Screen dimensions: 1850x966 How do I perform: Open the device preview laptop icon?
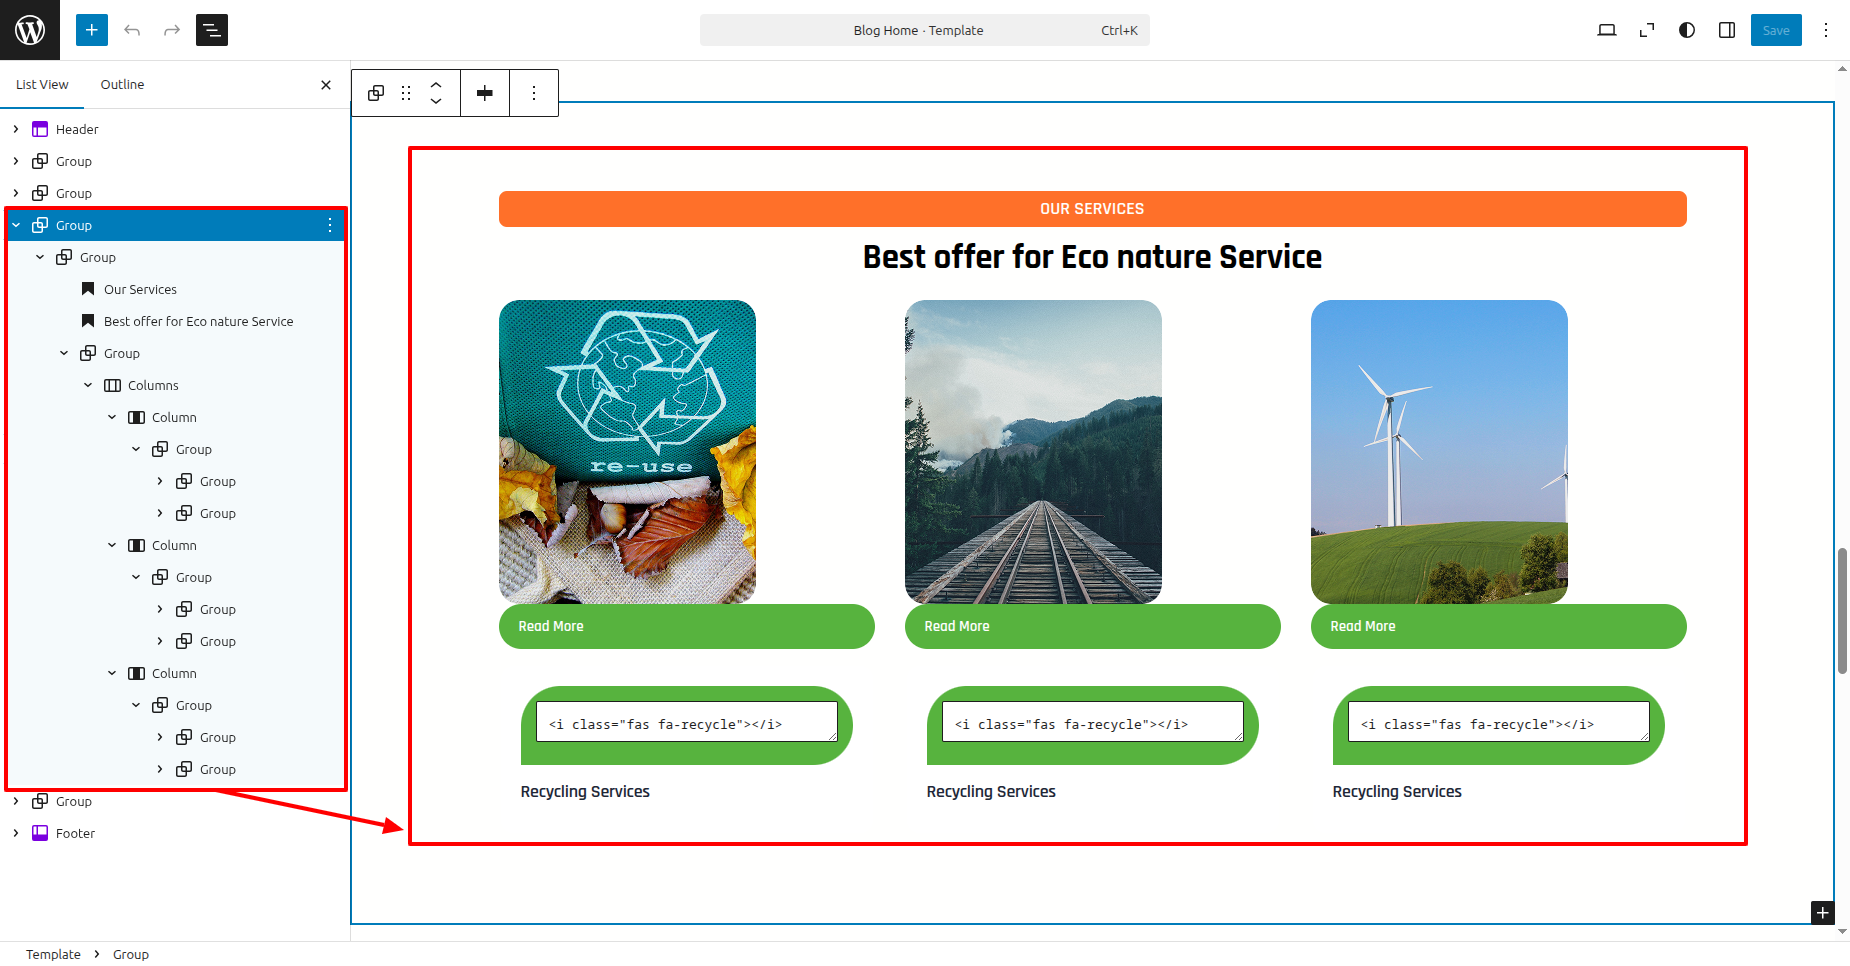click(x=1607, y=30)
